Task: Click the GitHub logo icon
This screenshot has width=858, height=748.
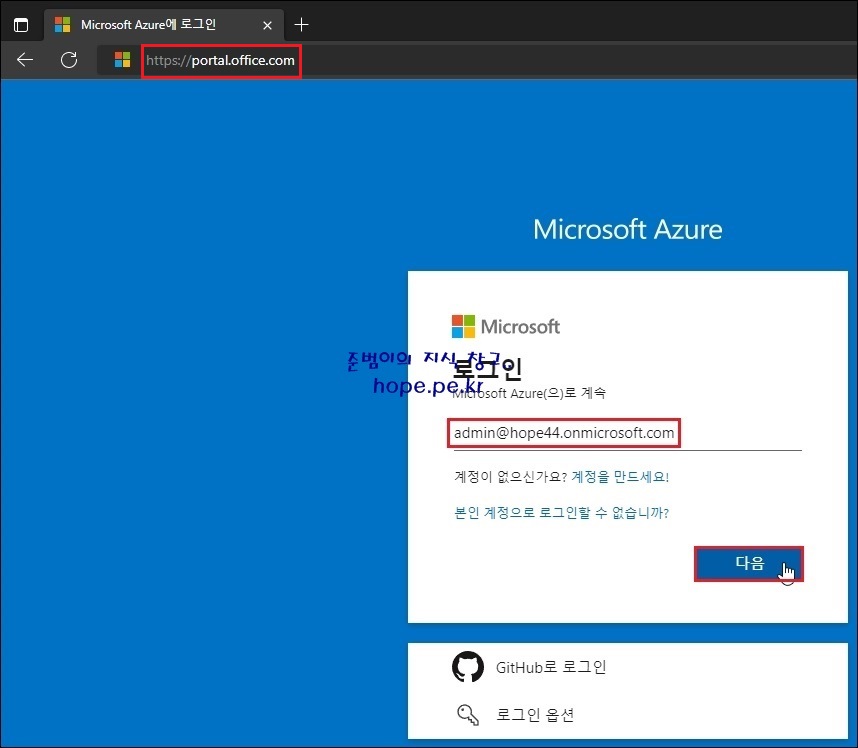Action: (468, 667)
